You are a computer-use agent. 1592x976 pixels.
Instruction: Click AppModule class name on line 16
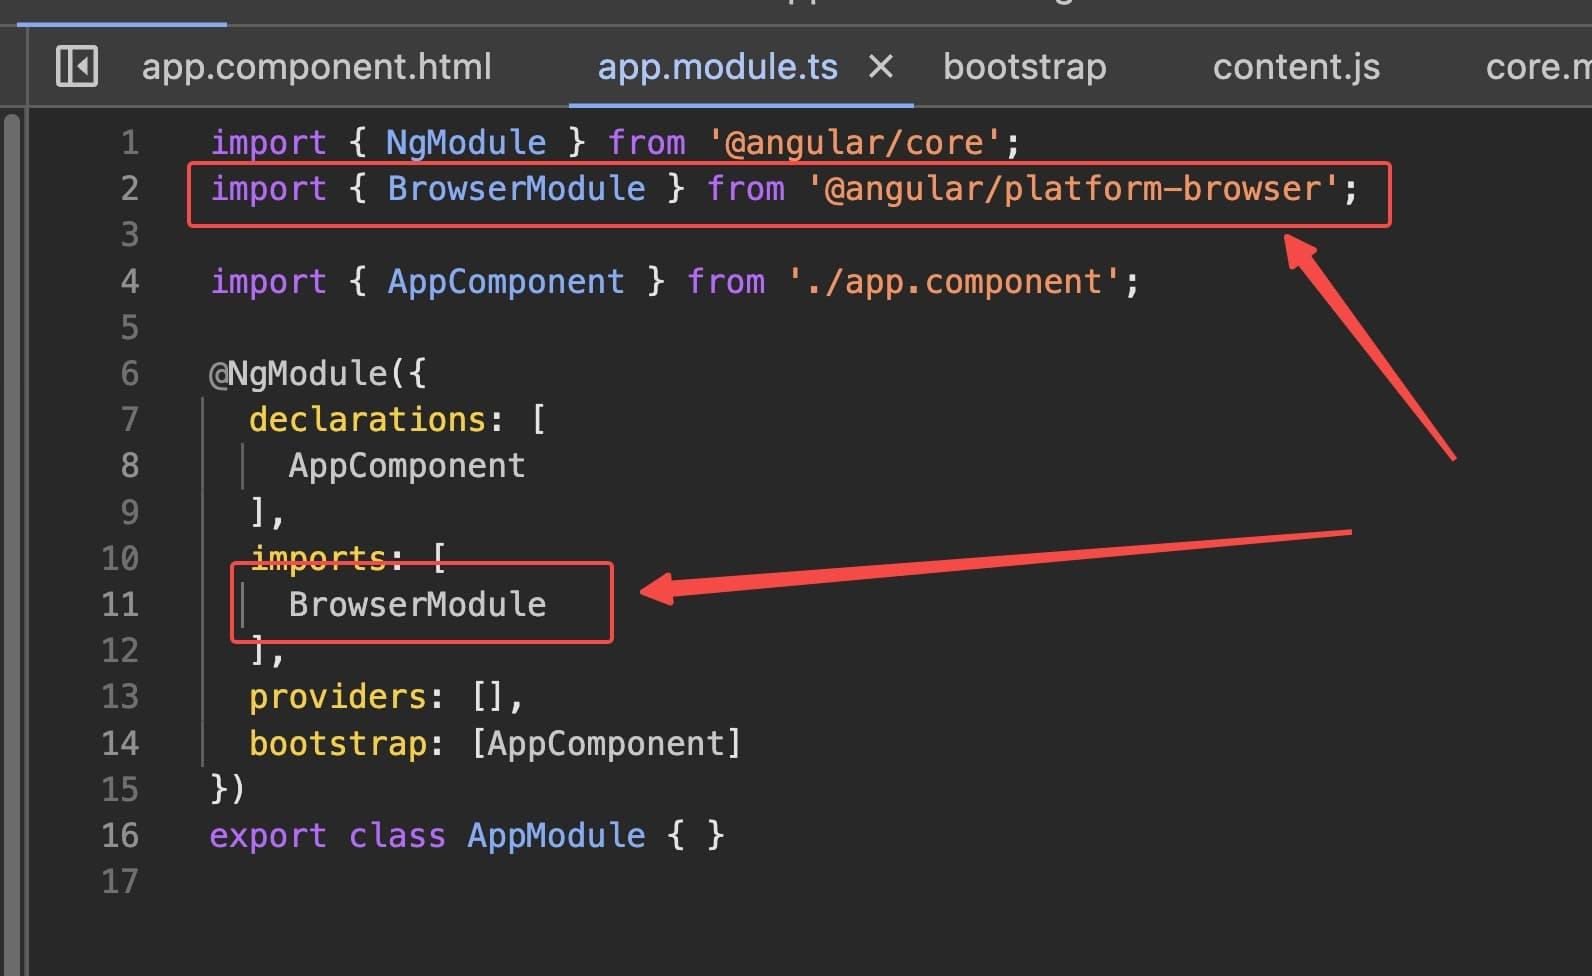click(556, 836)
